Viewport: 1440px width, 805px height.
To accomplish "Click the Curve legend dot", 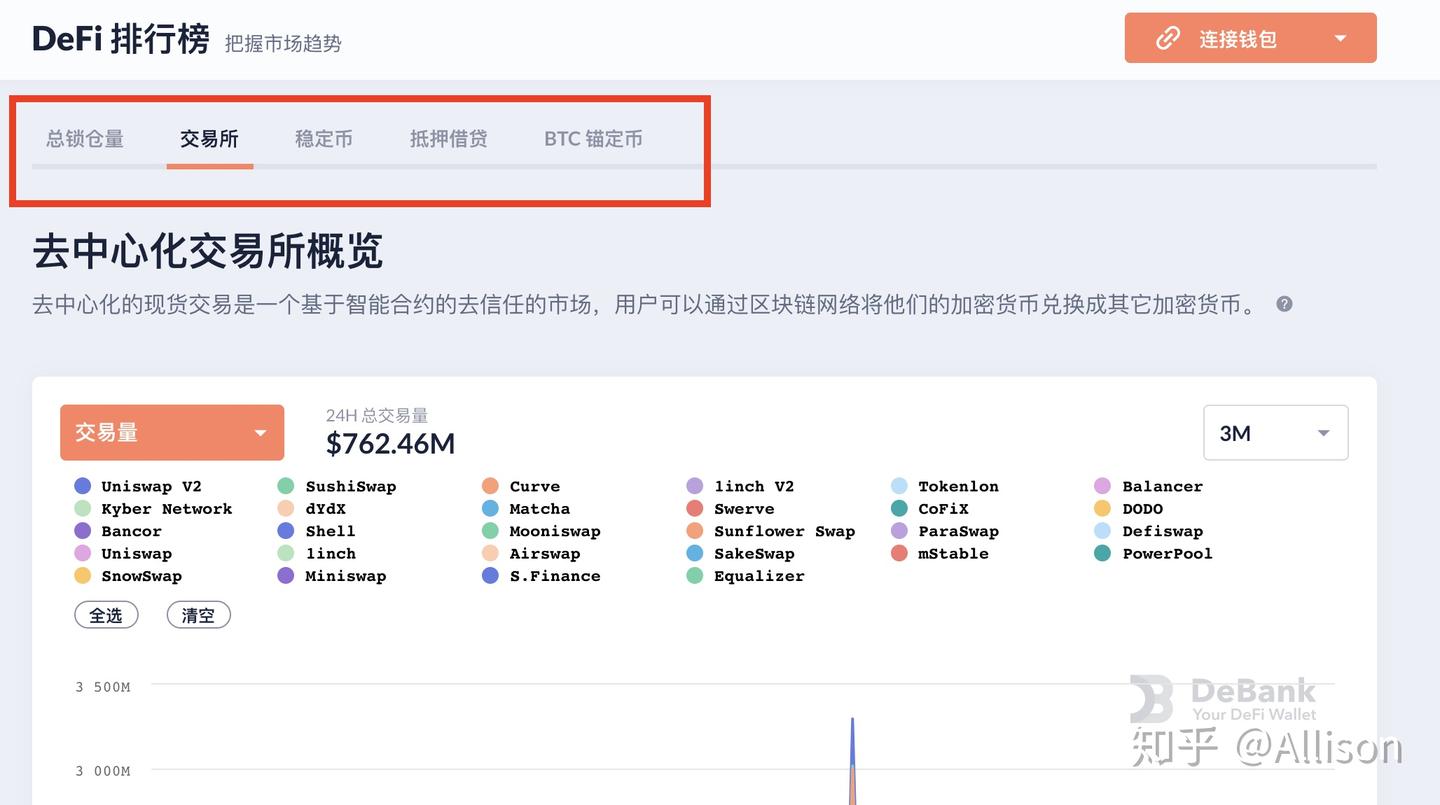I will pos(489,486).
